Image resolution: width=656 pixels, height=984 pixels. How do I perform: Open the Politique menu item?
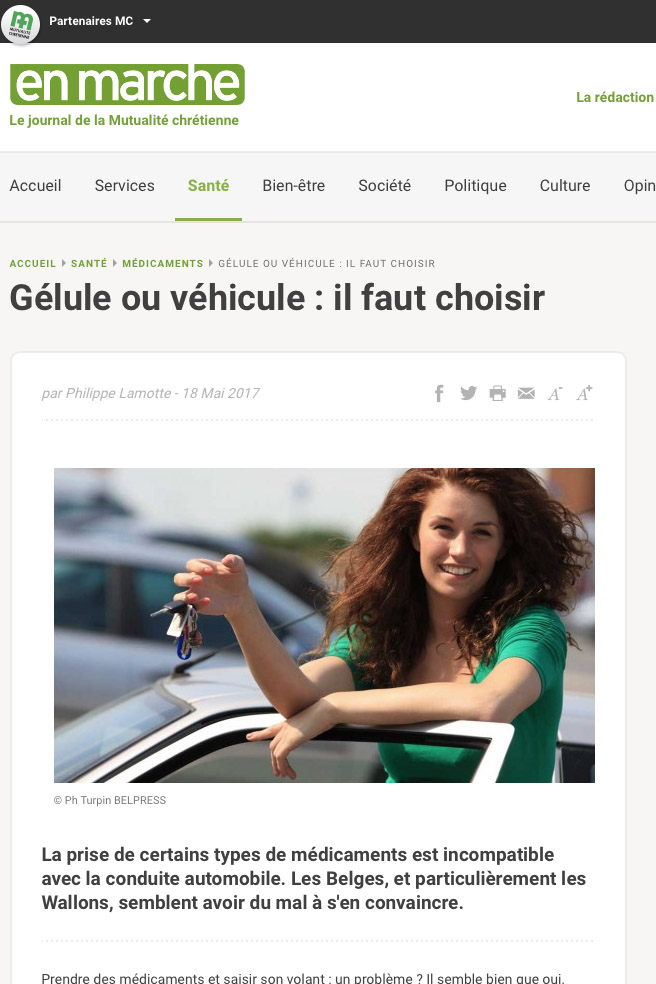pyautogui.click(x=475, y=186)
